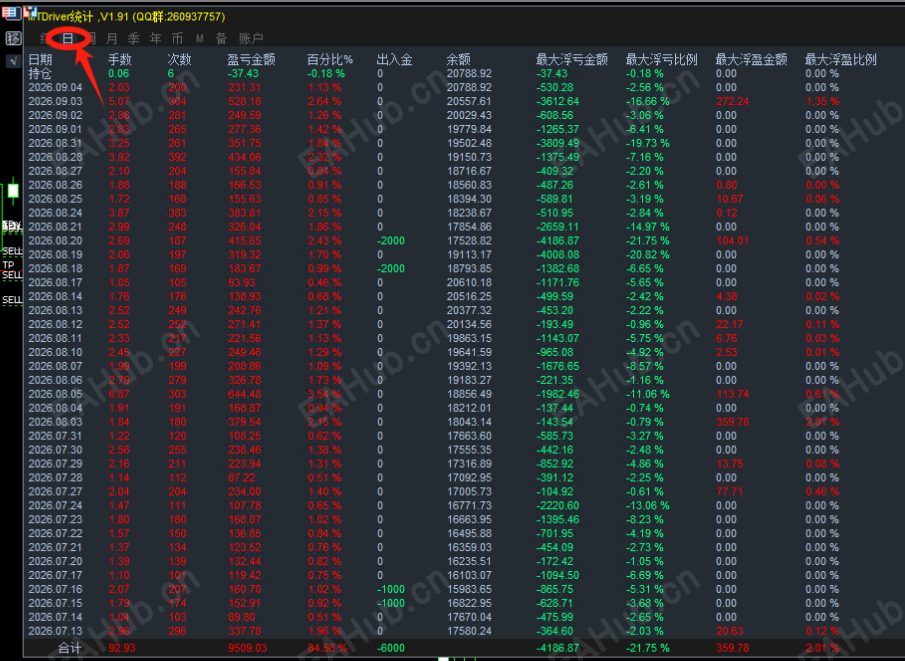Click the -2000 withdrawal on 2026.08.18
The image size is (905, 661).
(x=391, y=268)
